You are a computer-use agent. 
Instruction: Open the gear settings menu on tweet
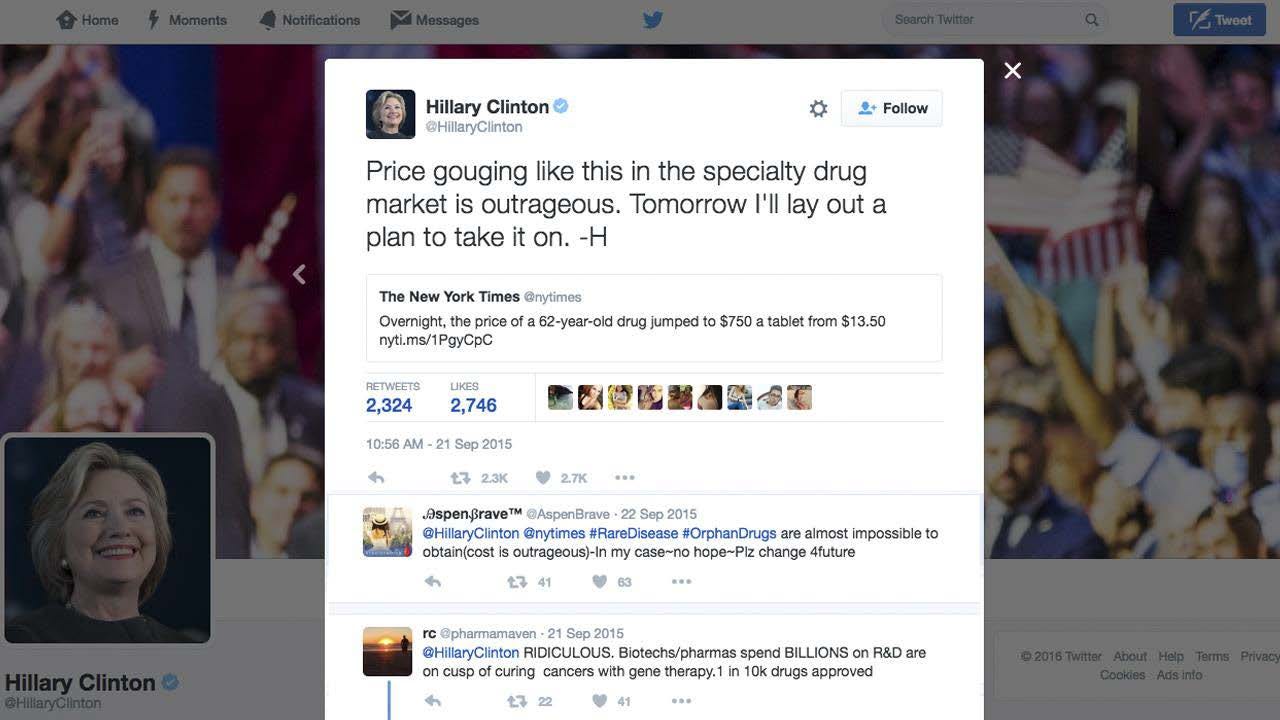pyautogui.click(x=818, y=109)
